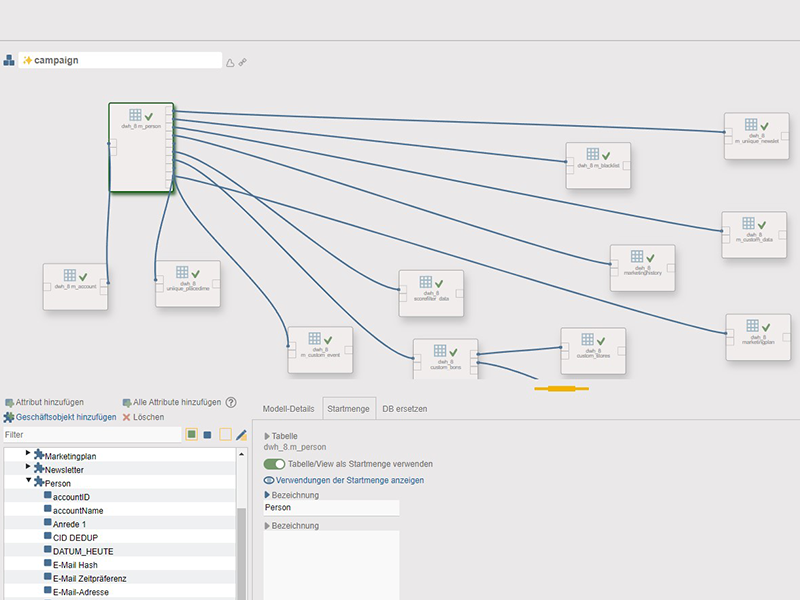Collapse the Person tree node
Image resolution: width=800 pixels, height=600 pixels.
(x=28, y=480)
